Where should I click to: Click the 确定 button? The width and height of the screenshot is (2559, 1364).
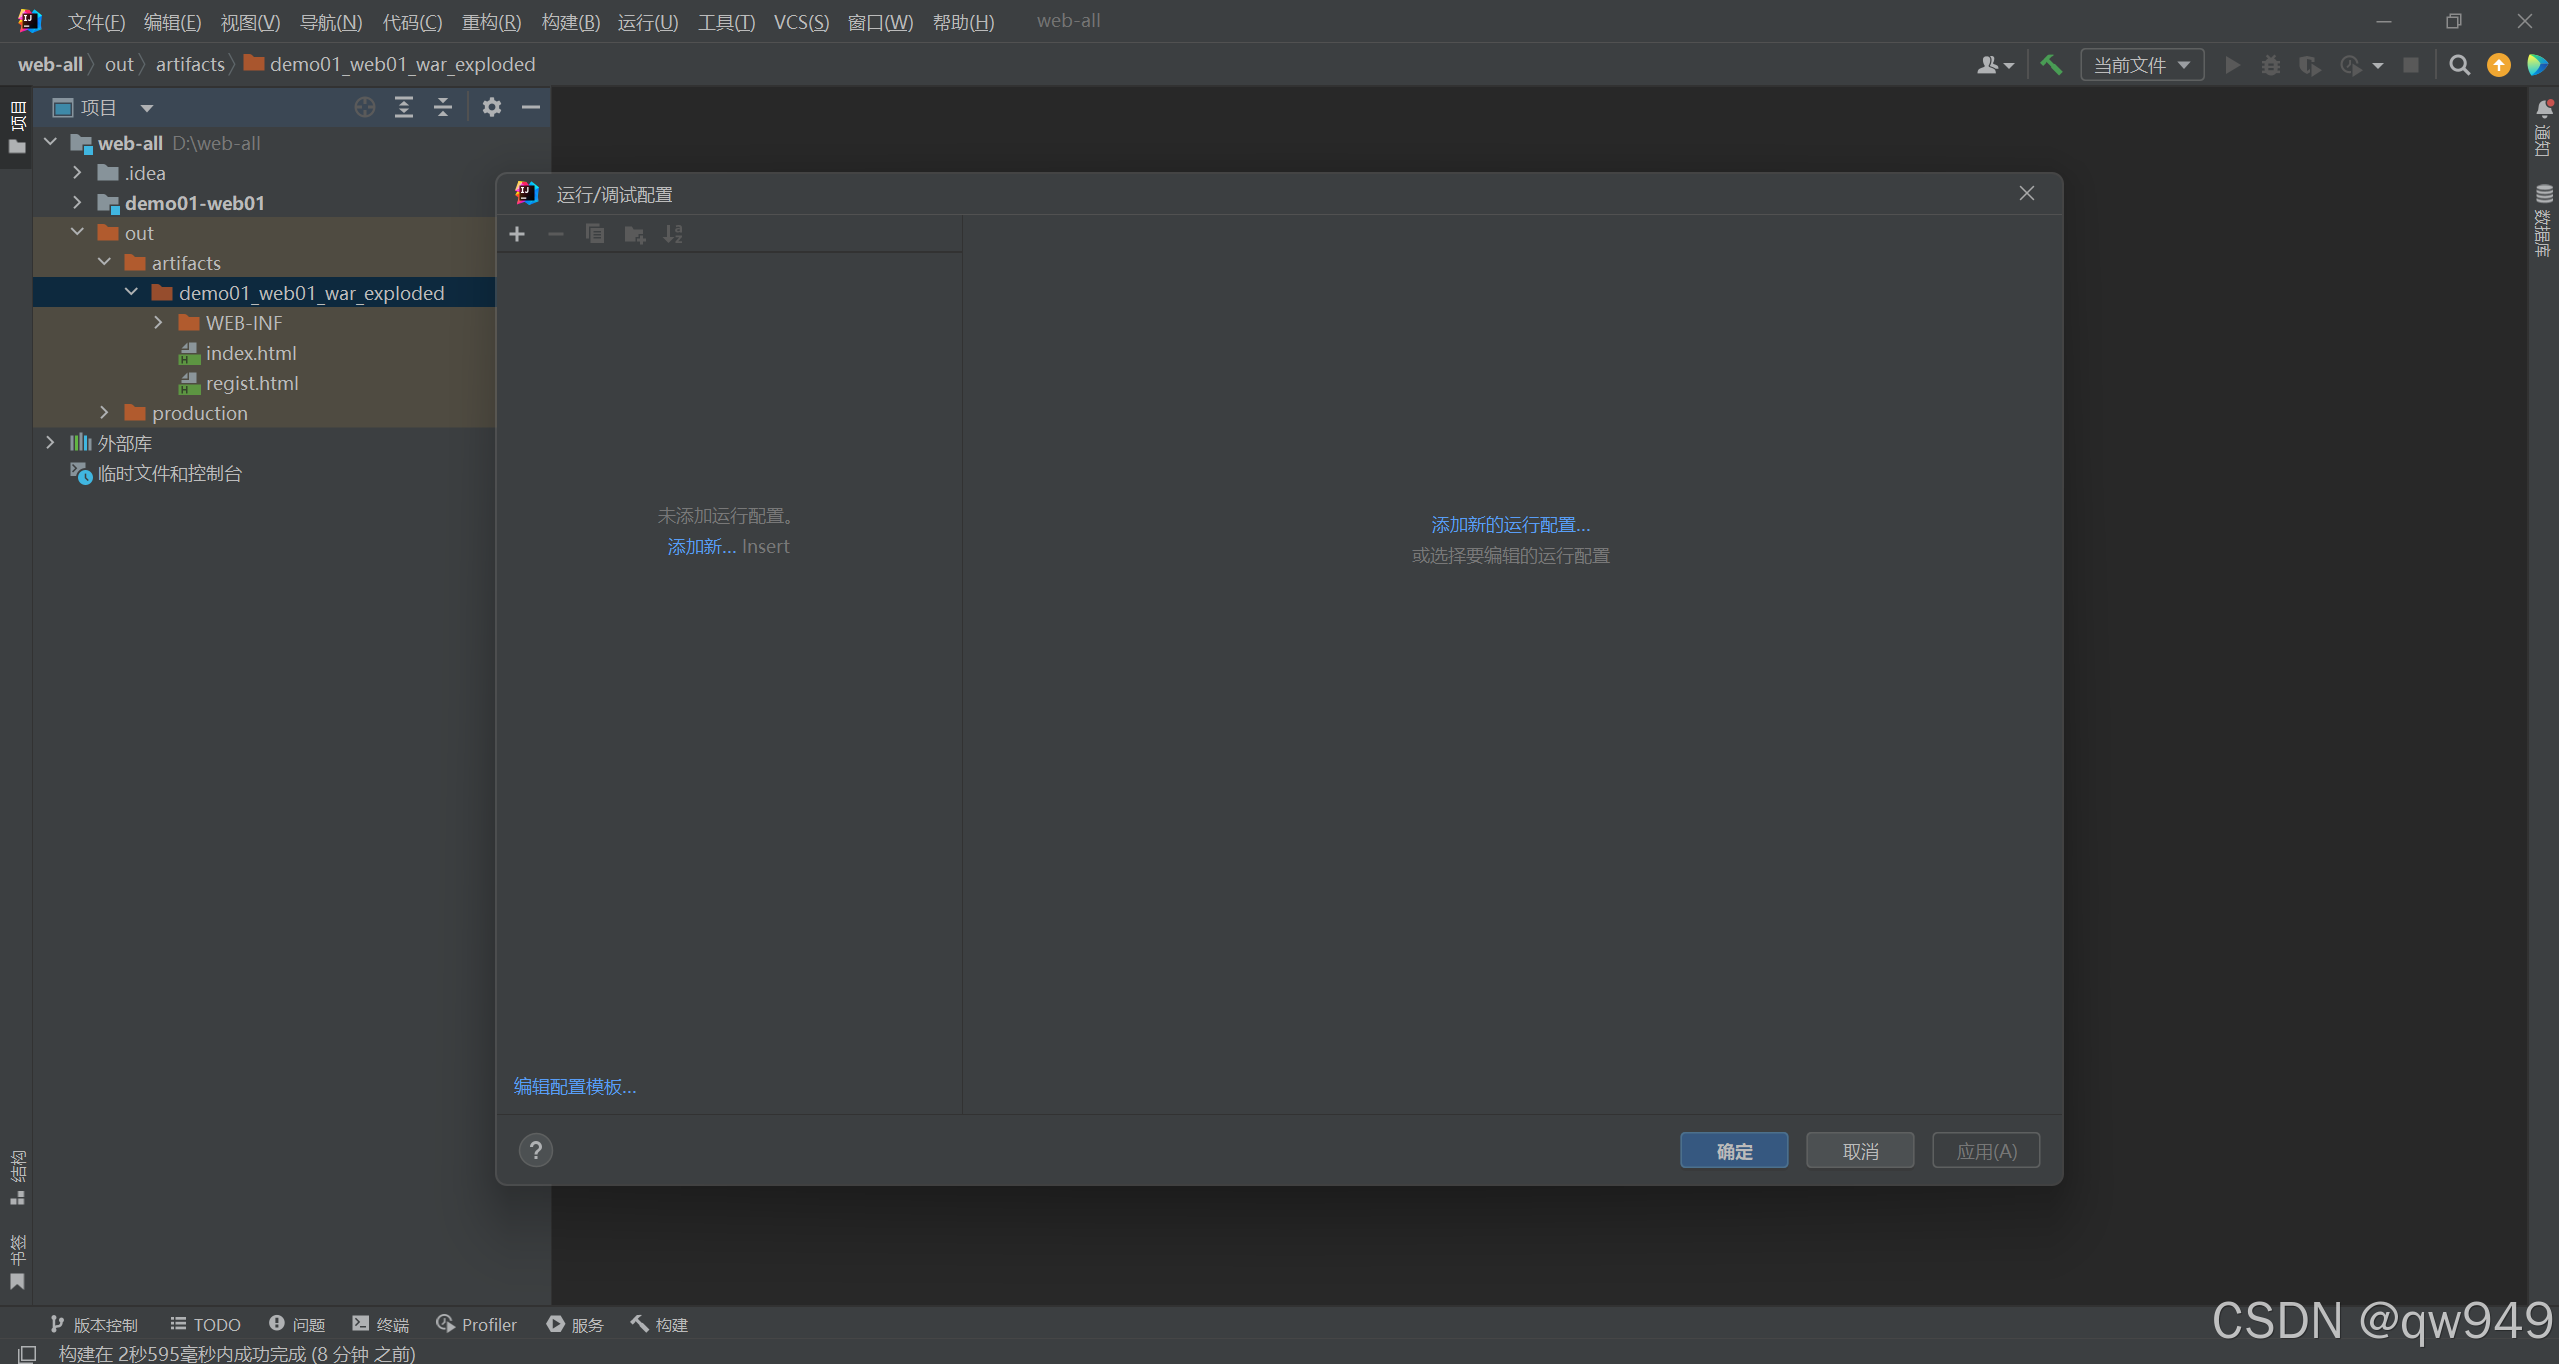[1733, 1150]
